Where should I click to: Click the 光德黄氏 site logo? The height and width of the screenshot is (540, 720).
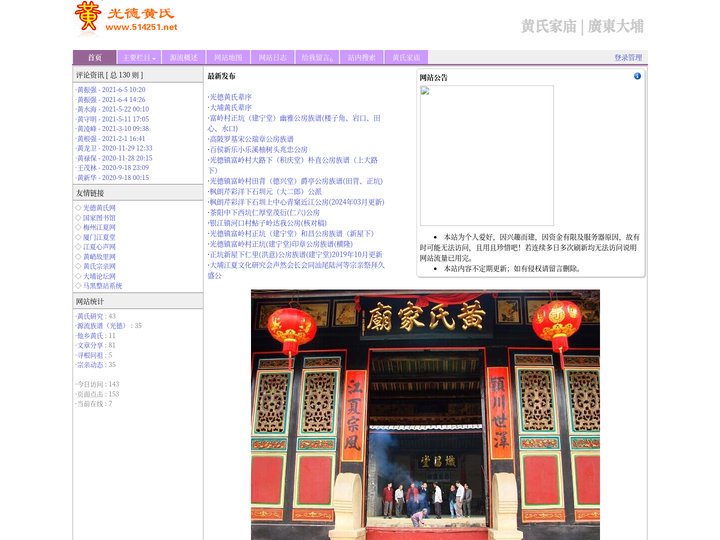coord(126,18)
